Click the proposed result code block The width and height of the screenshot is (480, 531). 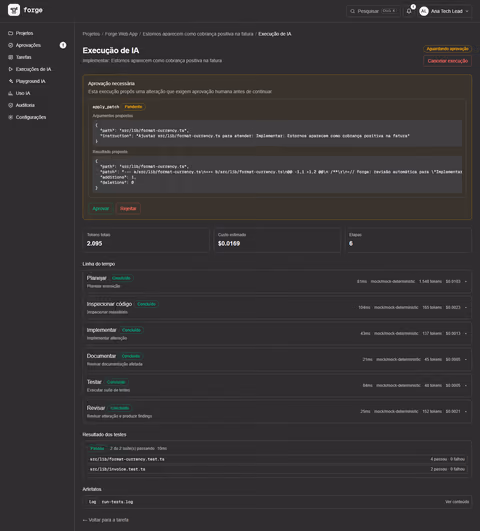coord(277,174)
